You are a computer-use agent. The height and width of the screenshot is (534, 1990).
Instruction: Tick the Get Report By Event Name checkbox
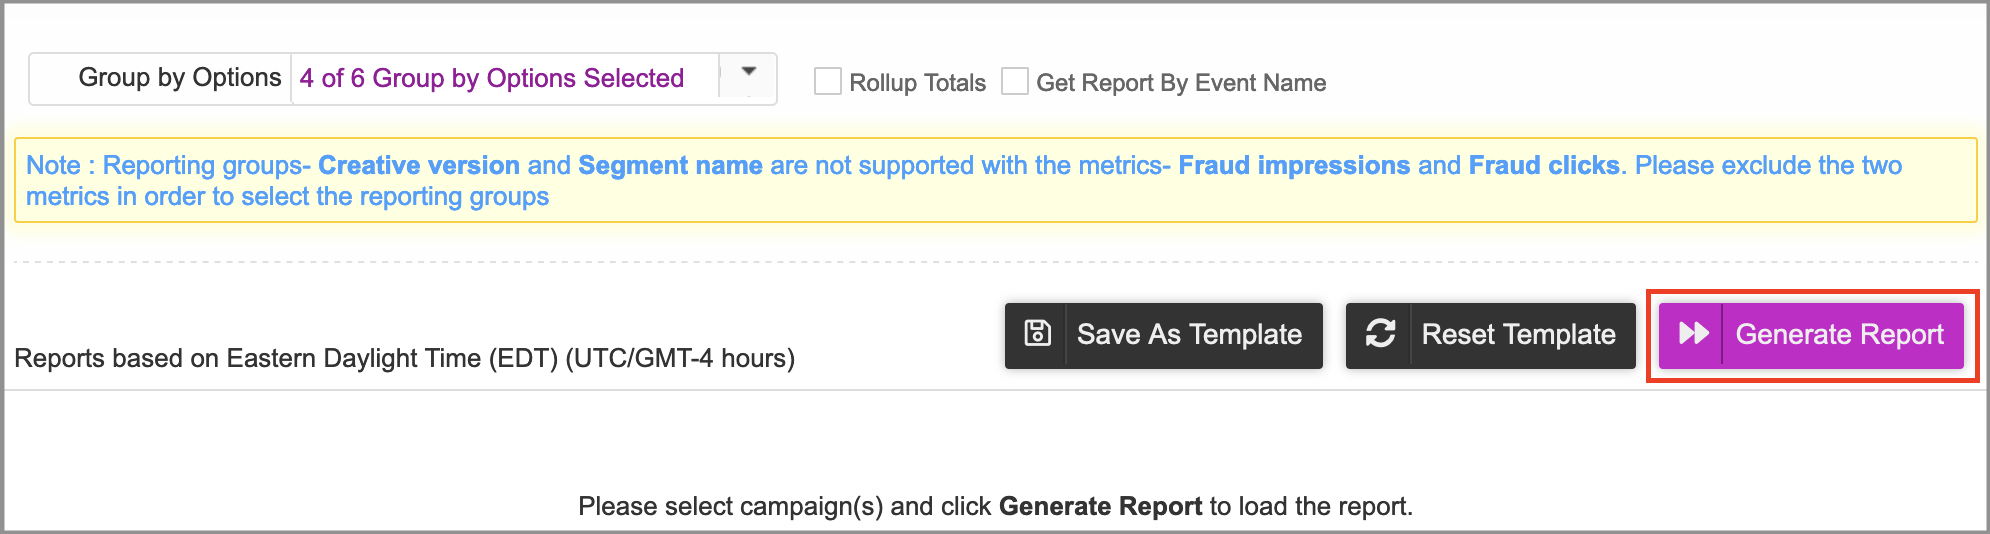pos(1015,82)
